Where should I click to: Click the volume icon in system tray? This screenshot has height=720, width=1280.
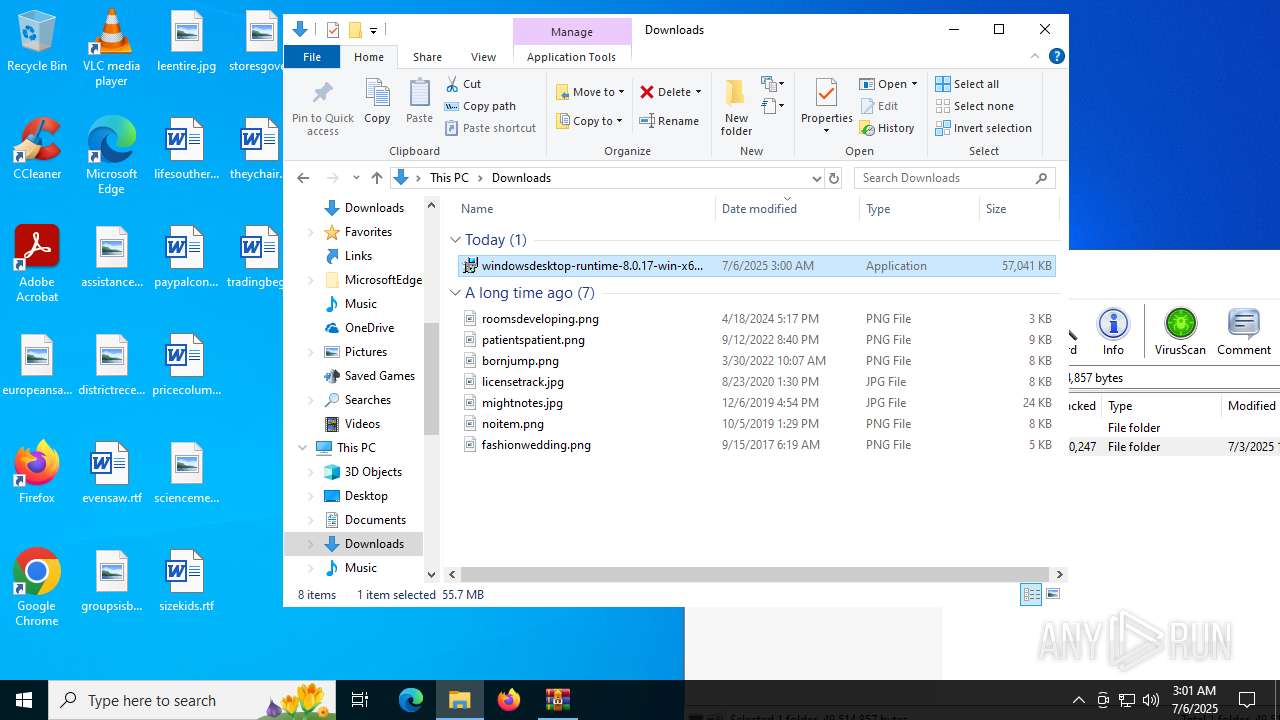point(1151,700)
